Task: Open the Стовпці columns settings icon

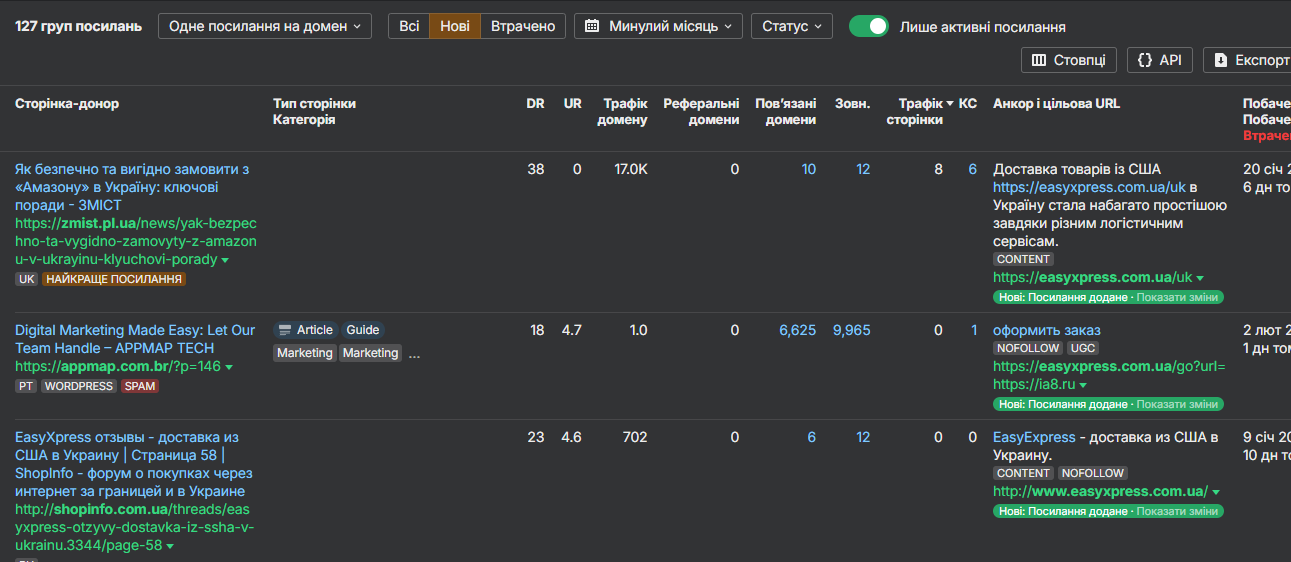Action: 1039,60
